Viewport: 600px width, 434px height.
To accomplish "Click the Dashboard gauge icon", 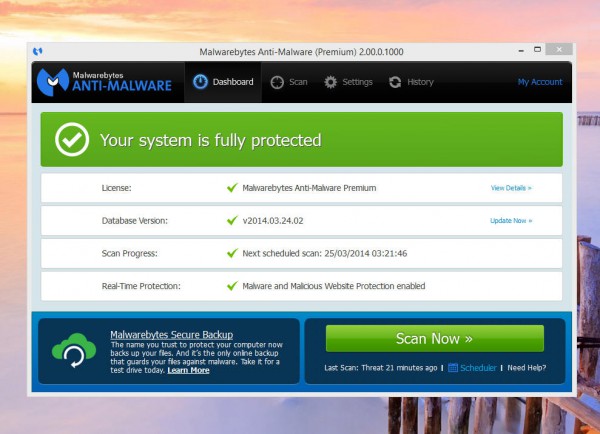I will click(200, 82).
